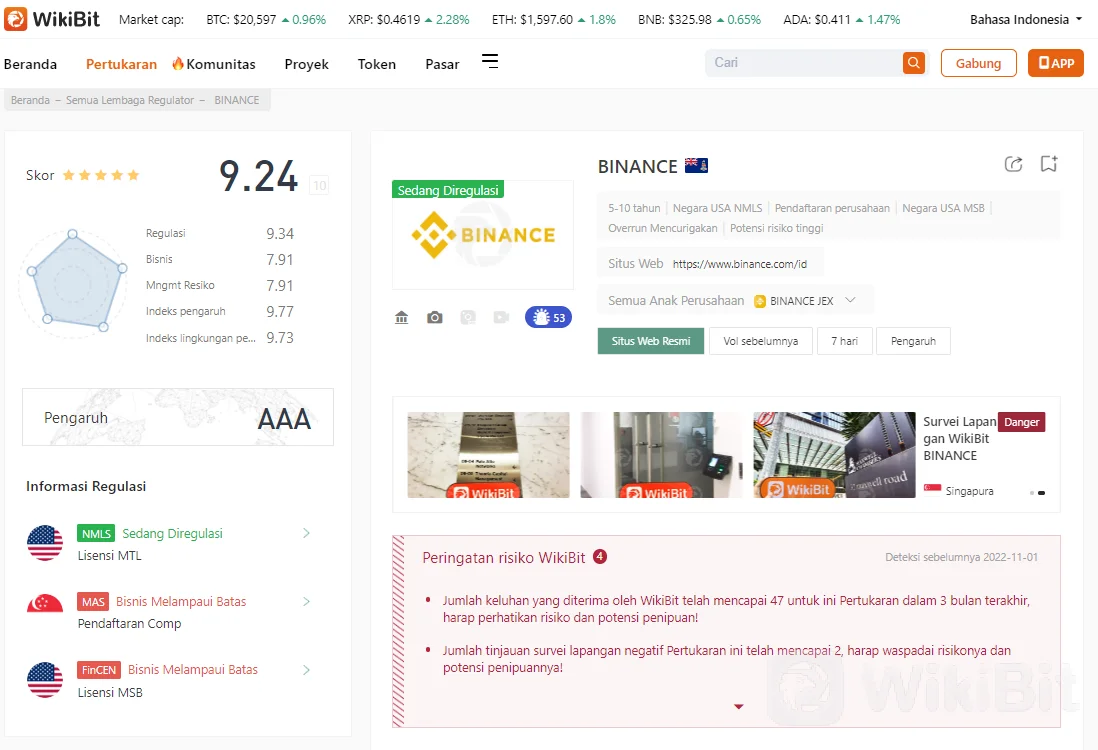Click Semua Lembaga Regulator breadcrumb link
Screen dimensions: 1098x750
coord(130,100)
